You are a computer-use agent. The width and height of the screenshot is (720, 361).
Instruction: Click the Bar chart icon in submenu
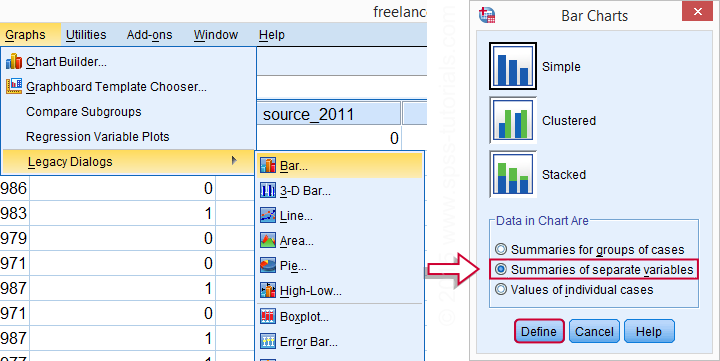(268, 165)
